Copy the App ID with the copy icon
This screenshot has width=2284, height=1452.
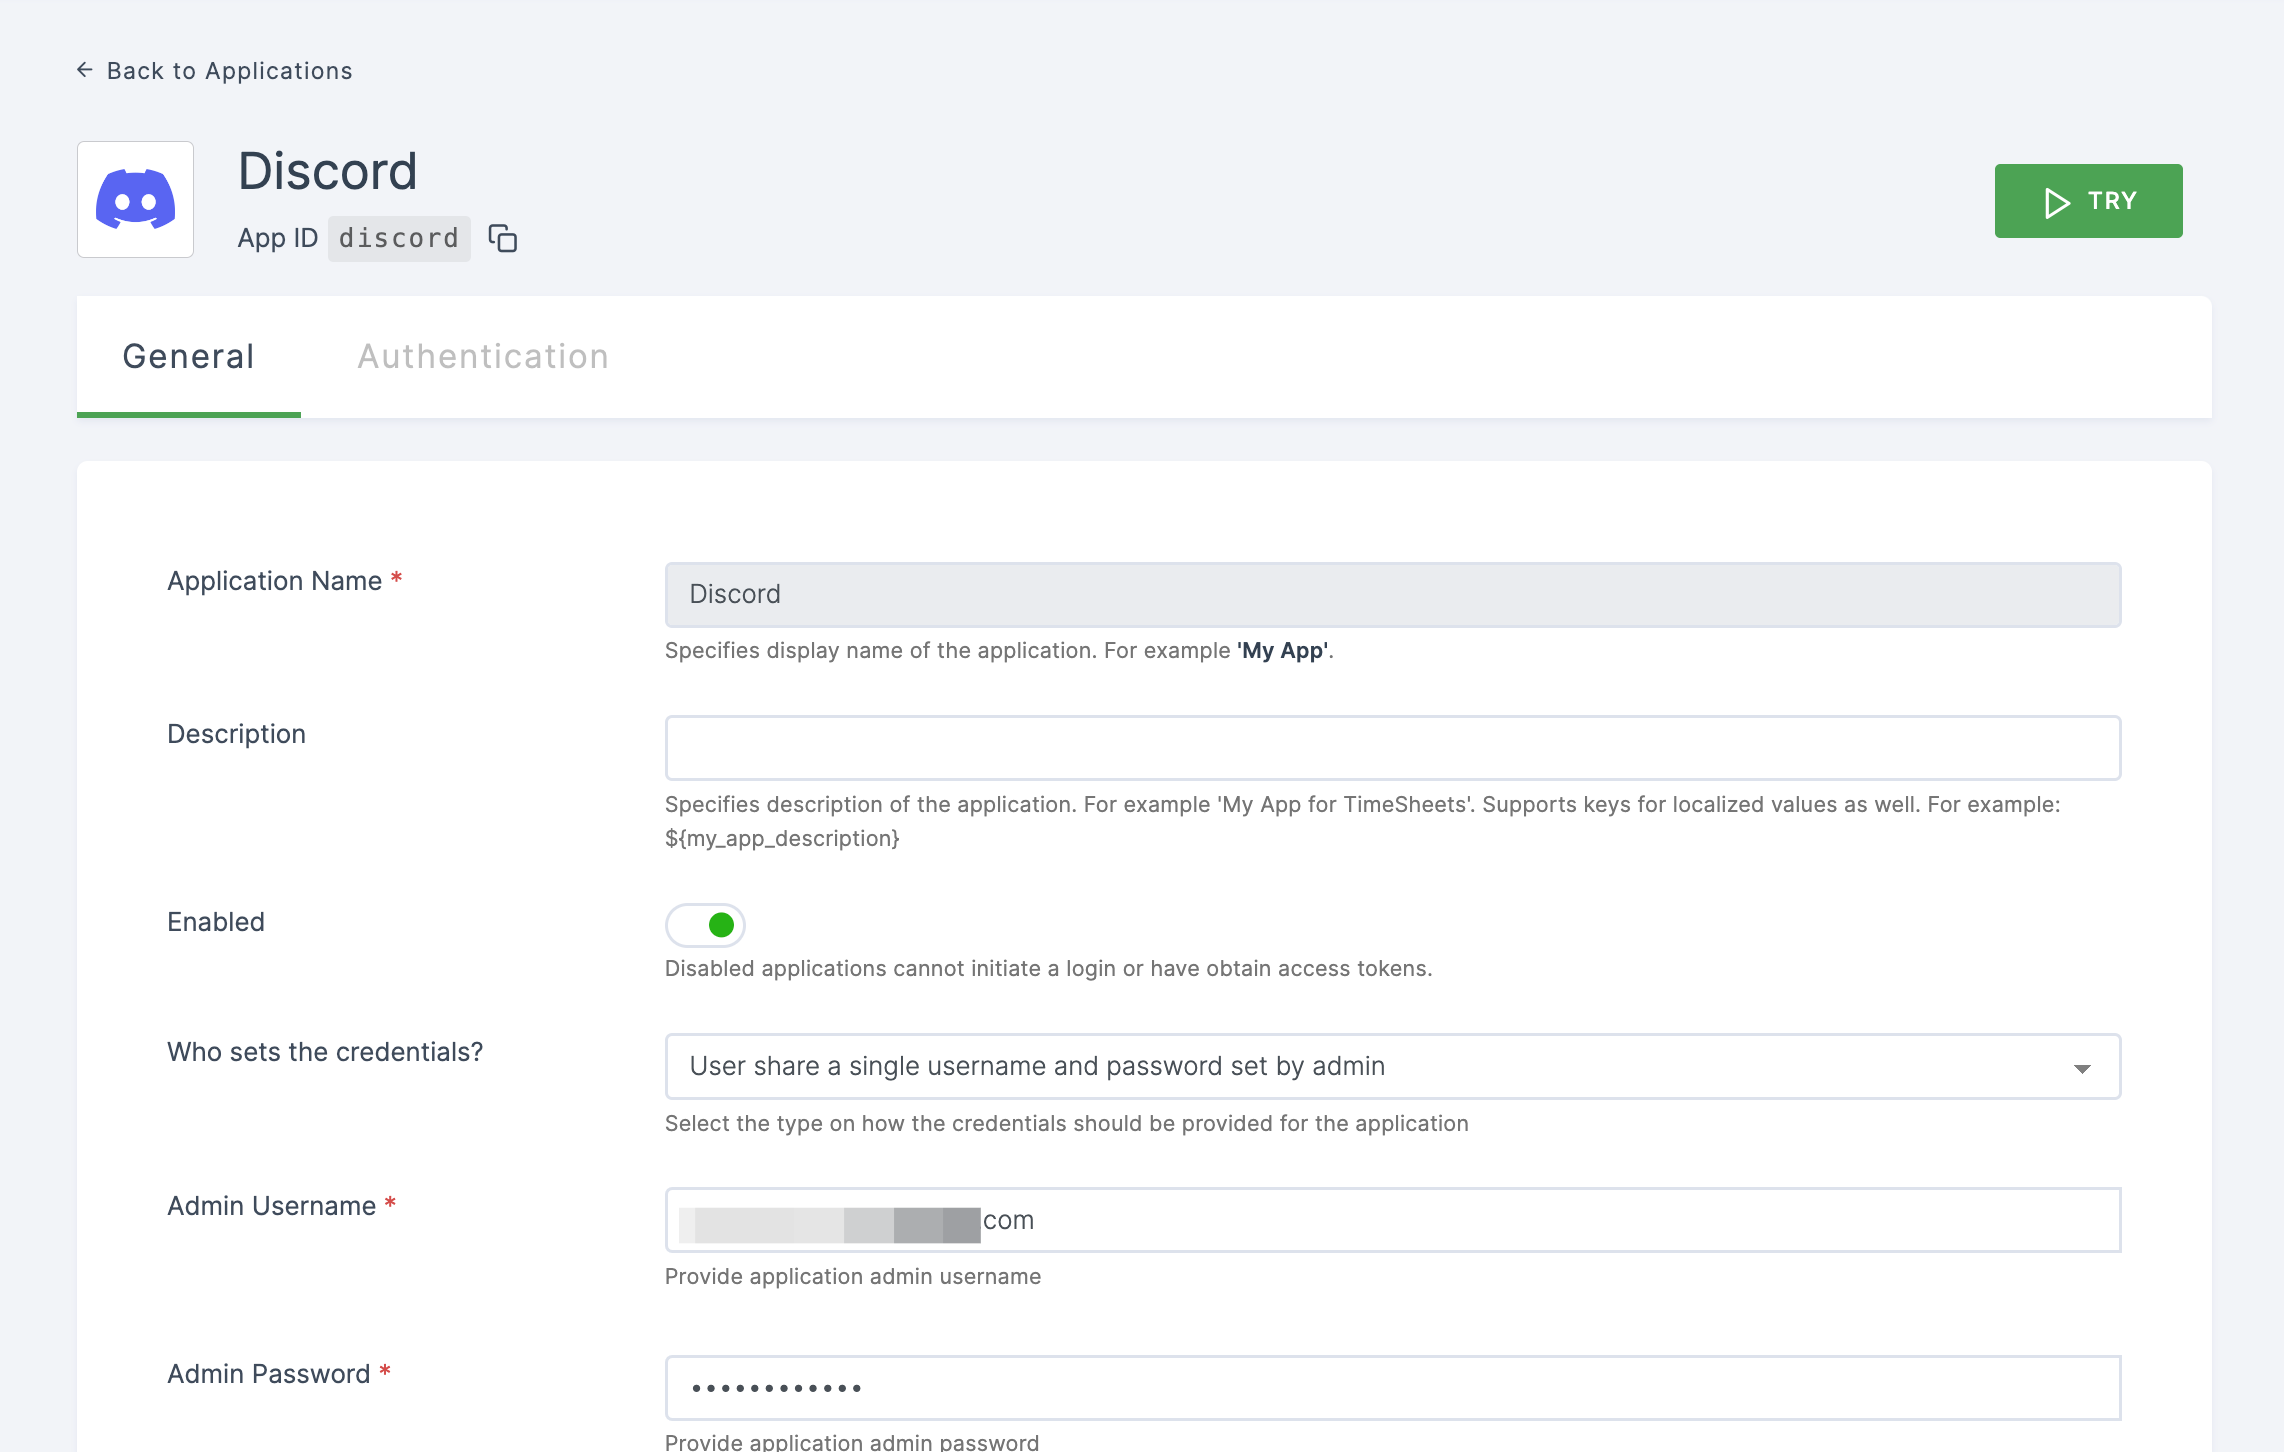point(502,238)
